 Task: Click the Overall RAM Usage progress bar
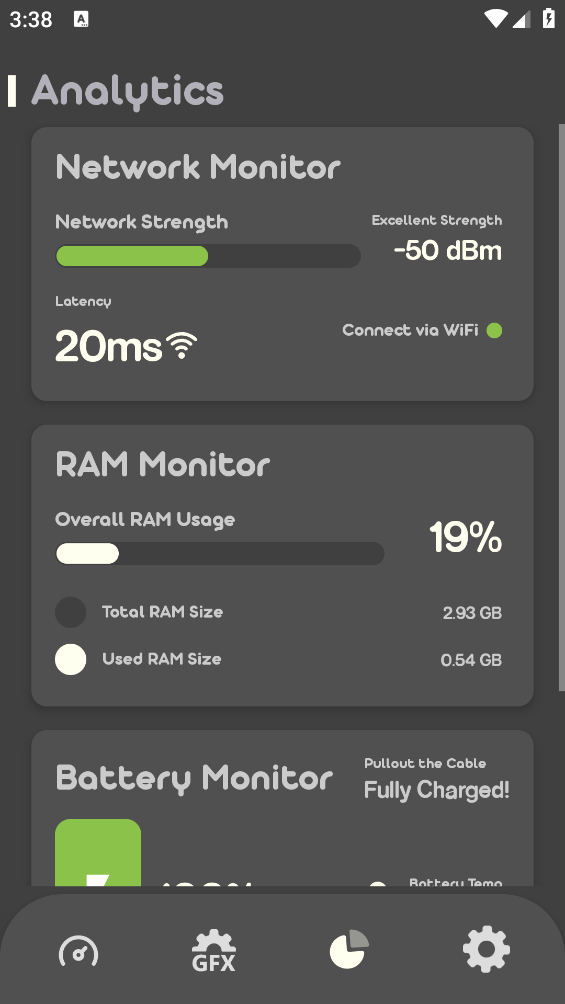220,554
